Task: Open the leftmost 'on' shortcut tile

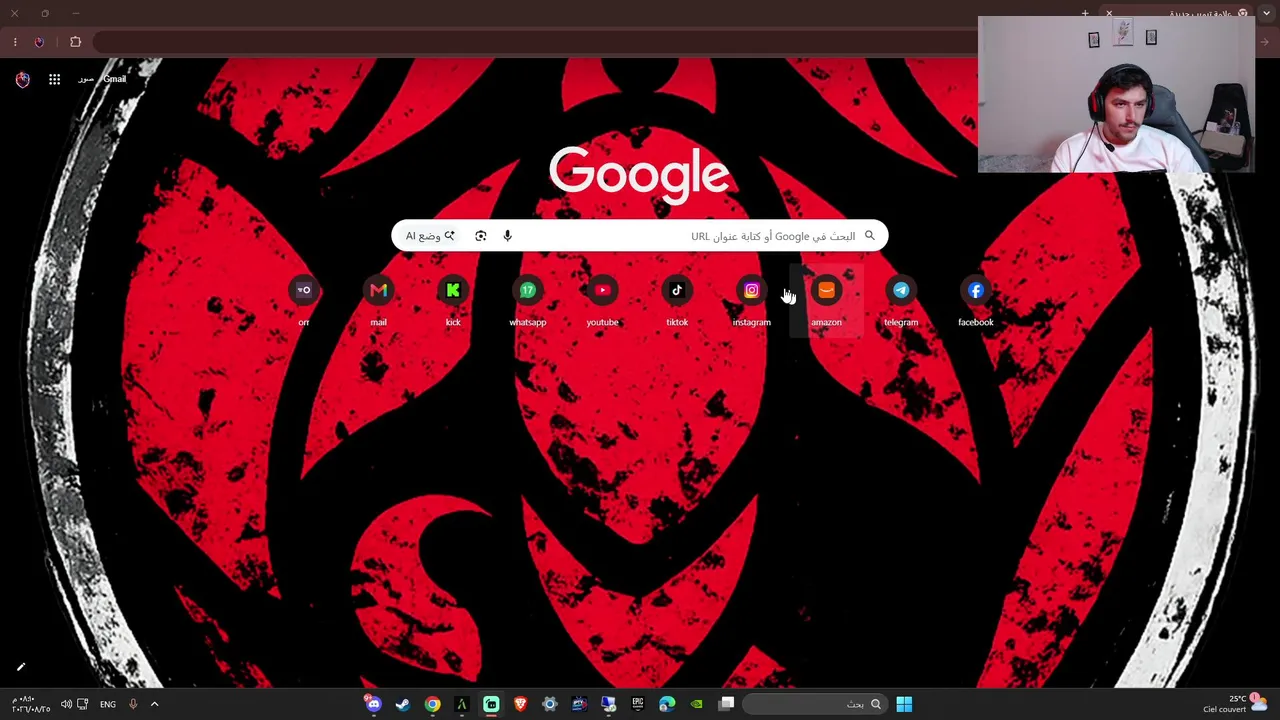Action: click(304, 301)
